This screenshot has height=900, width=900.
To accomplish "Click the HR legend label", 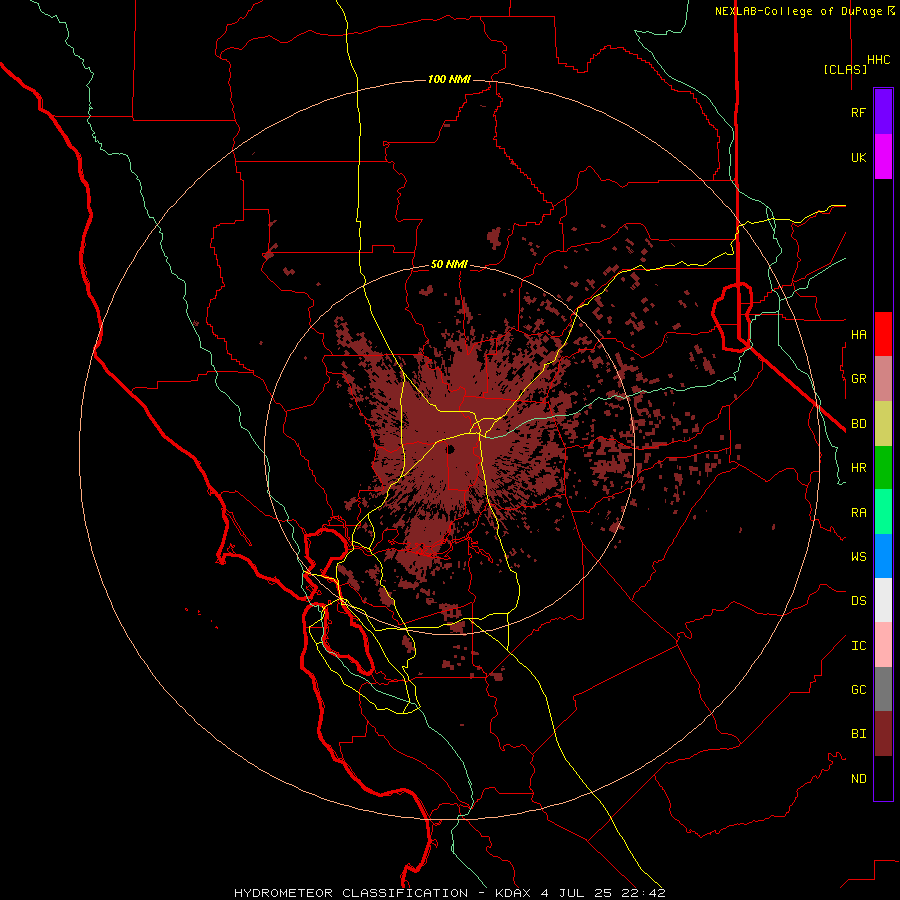I will pyautogui.click(x=858, y=468).
